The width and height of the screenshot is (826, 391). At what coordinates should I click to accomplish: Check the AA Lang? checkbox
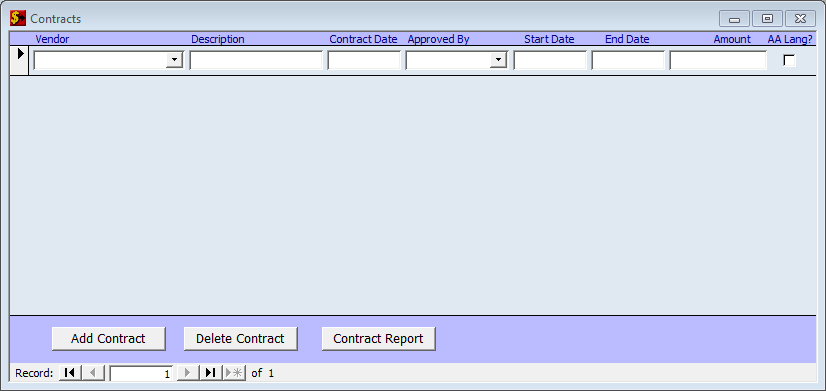789,60
